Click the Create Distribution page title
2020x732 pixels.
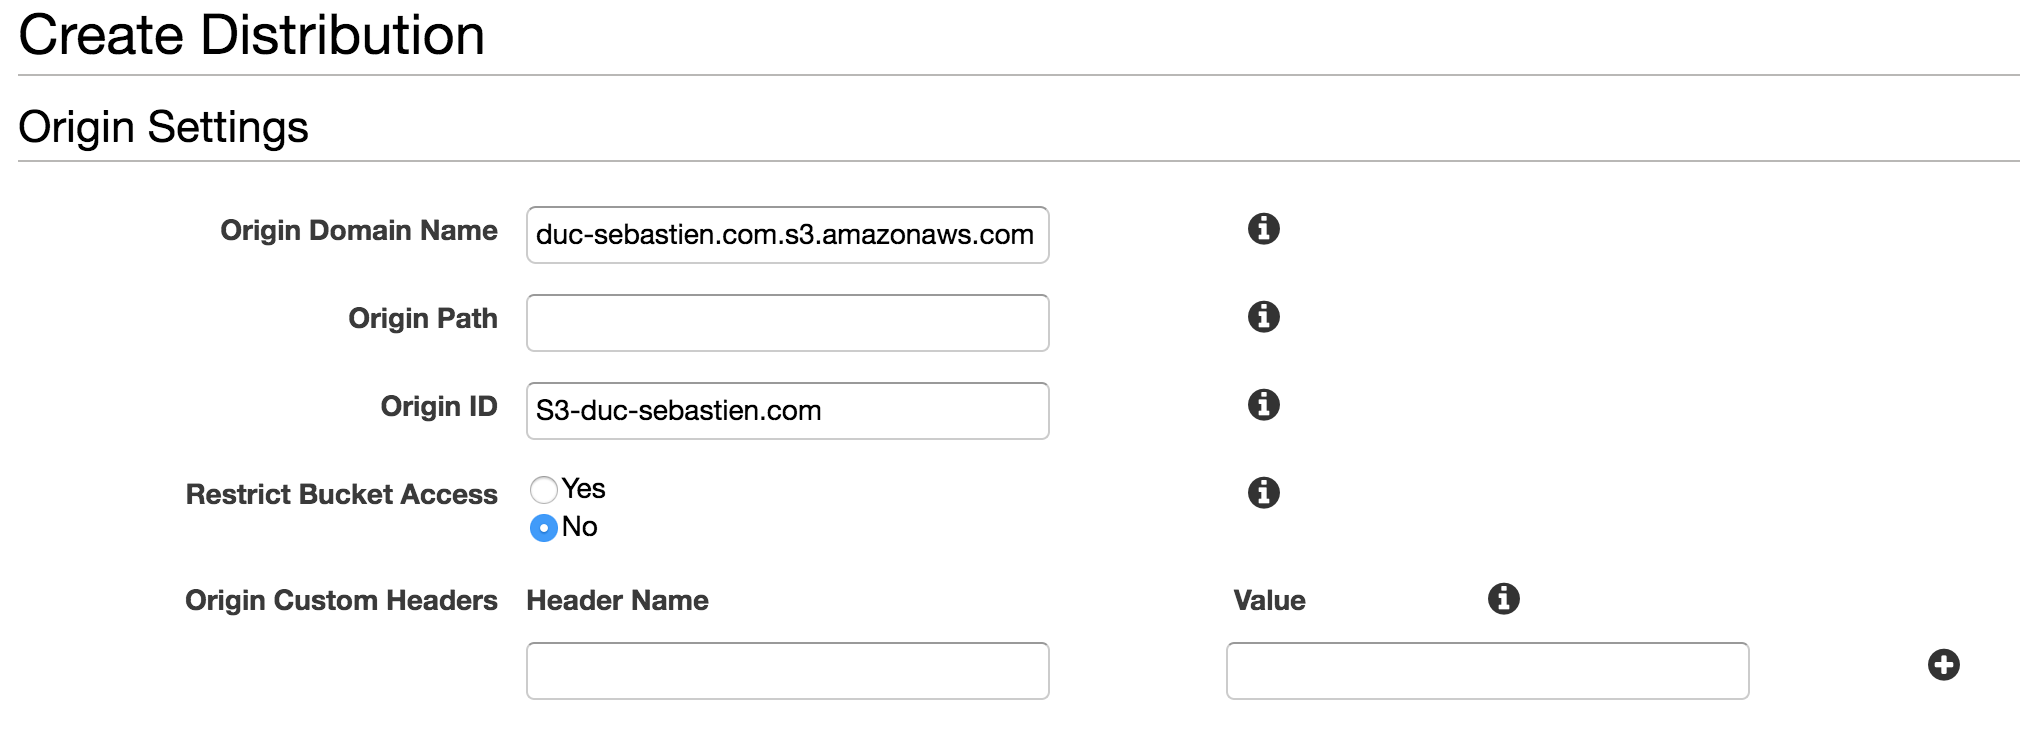point(251,35)
